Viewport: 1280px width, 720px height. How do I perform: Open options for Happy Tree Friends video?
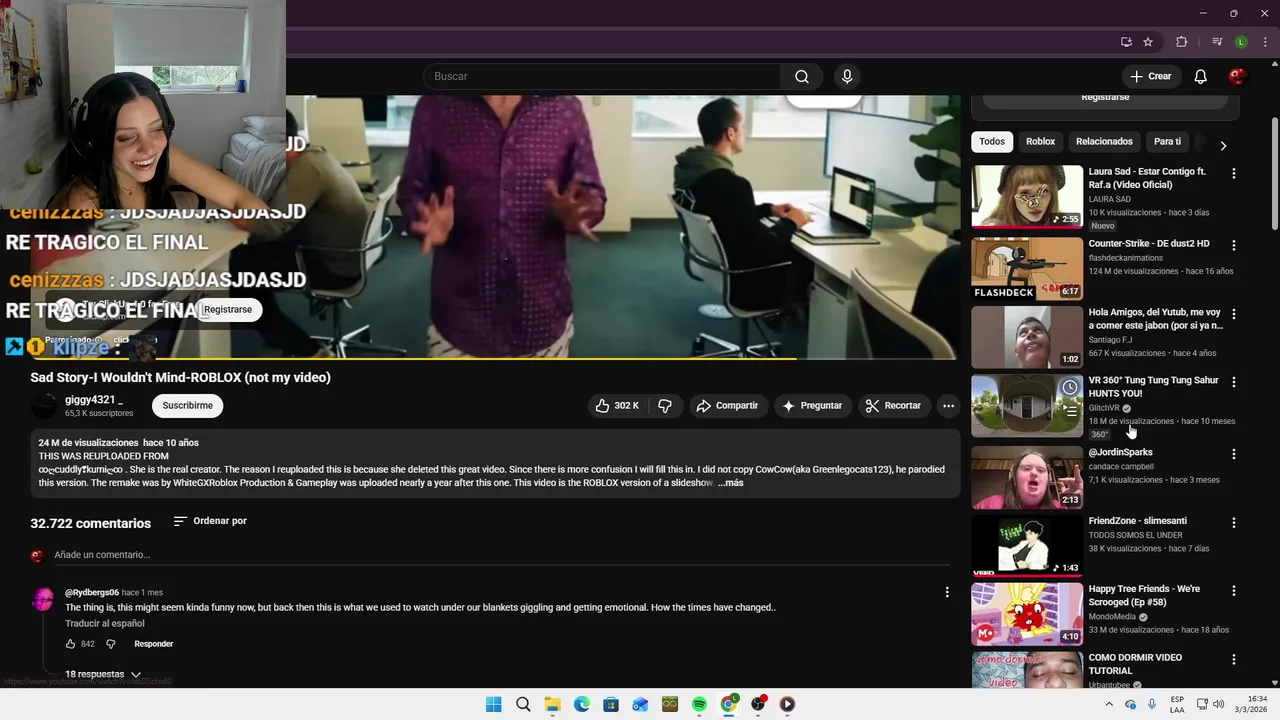pos(1233,591)
